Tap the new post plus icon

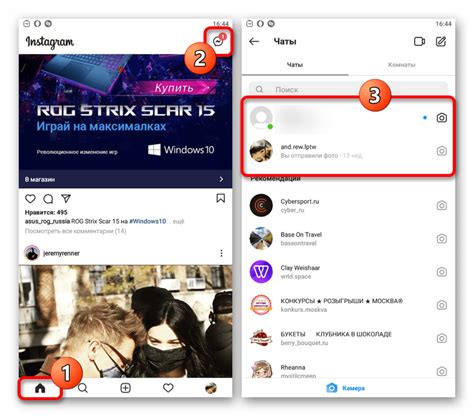coord(125,388)
